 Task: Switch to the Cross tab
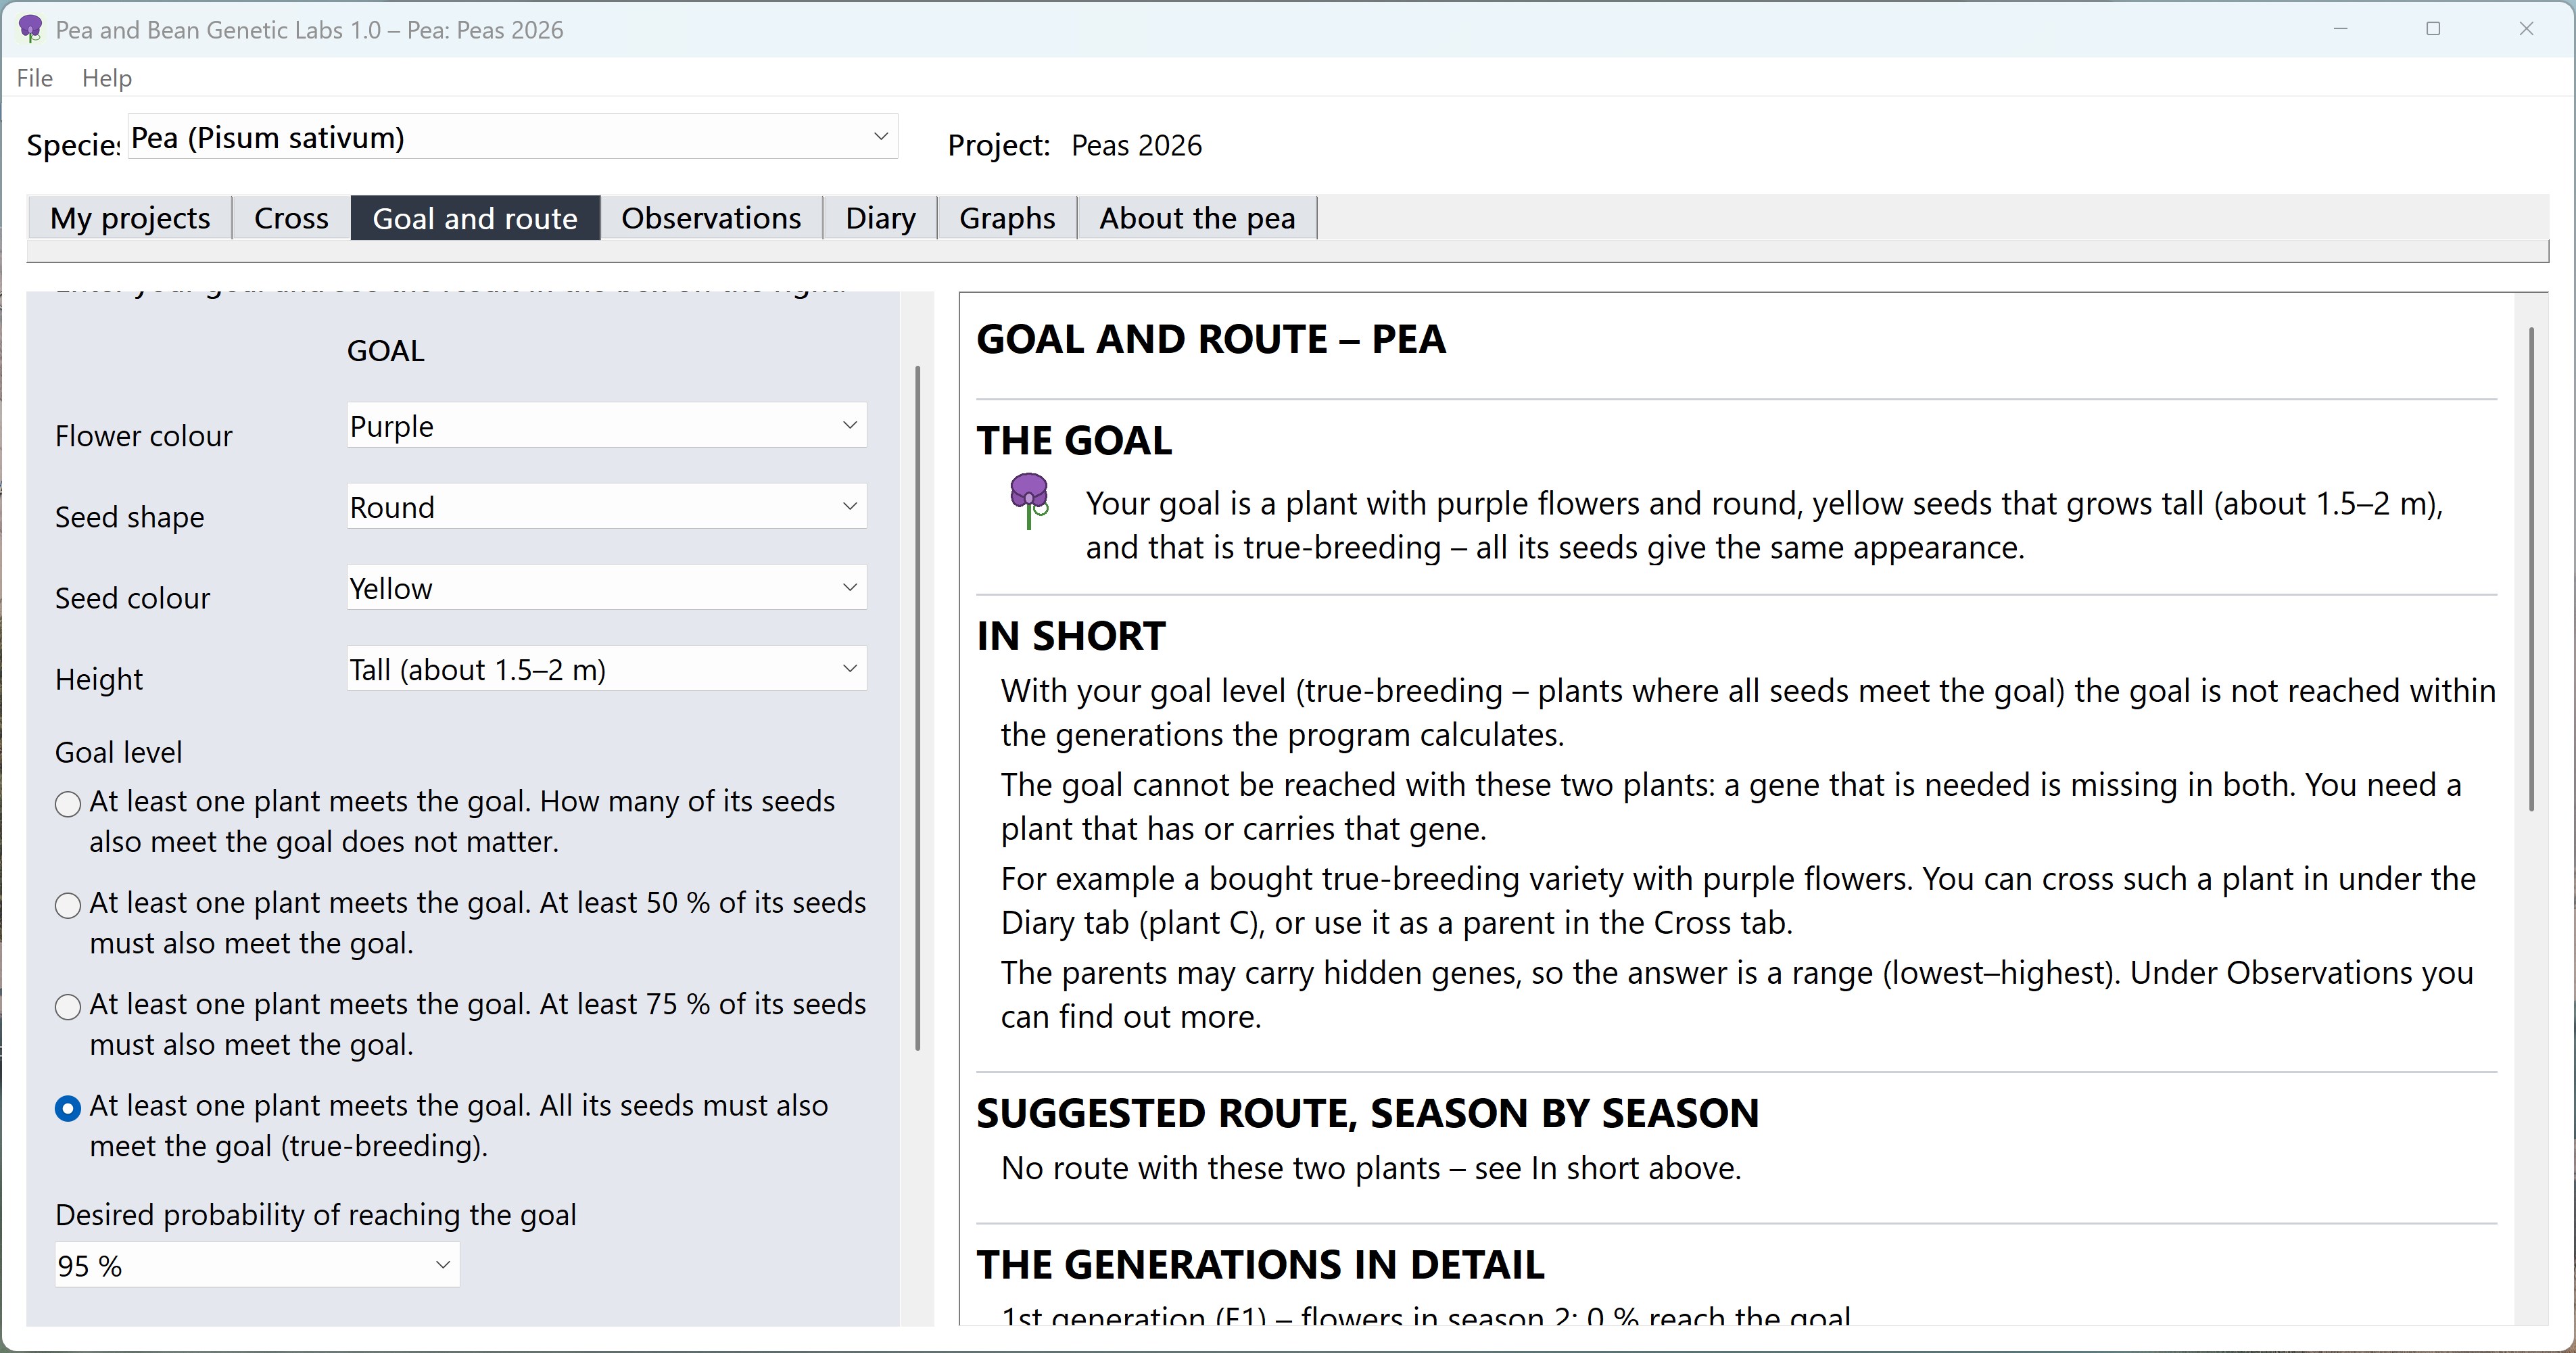point(291,218)
